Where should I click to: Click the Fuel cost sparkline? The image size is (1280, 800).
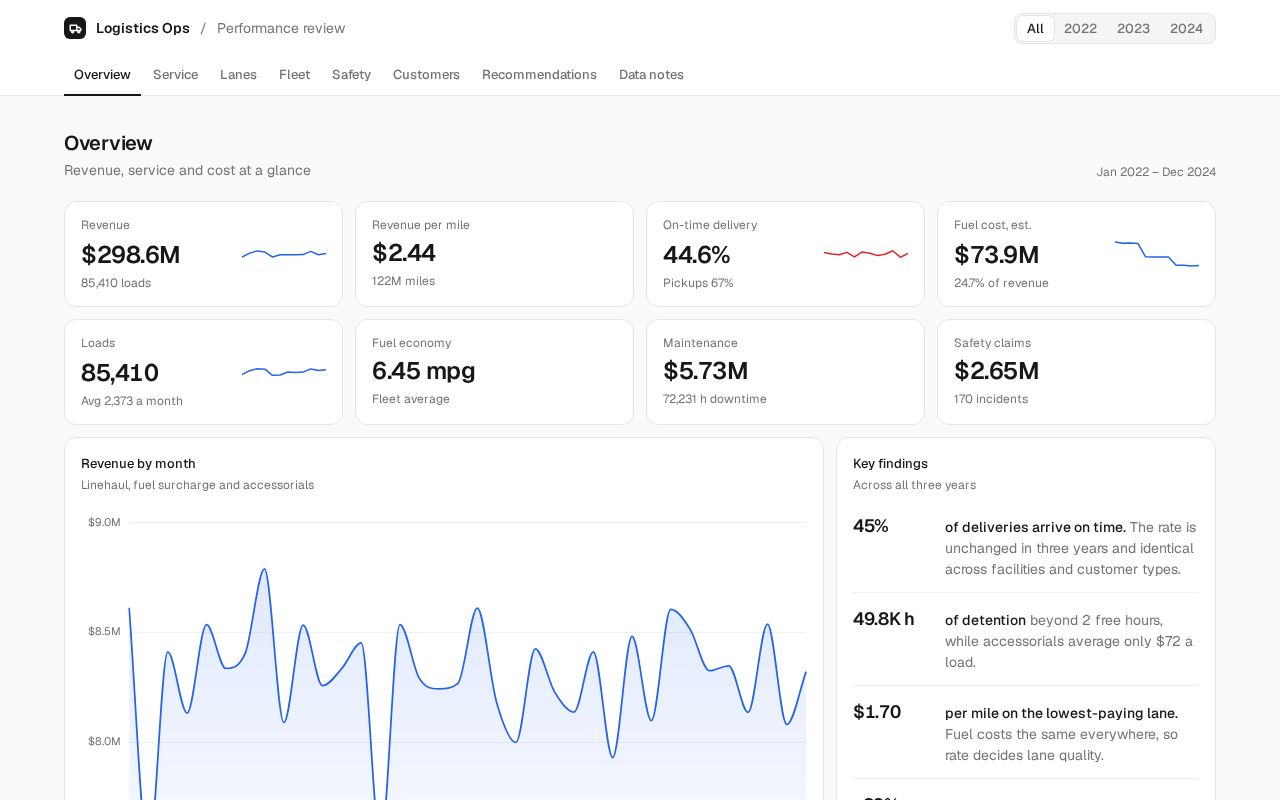coord(1157,254)
